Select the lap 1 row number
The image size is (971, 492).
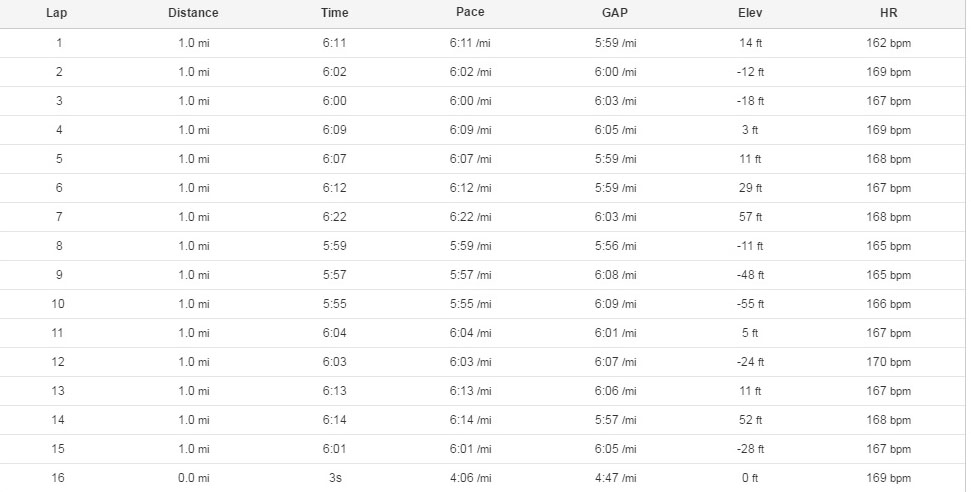(59, 43)
